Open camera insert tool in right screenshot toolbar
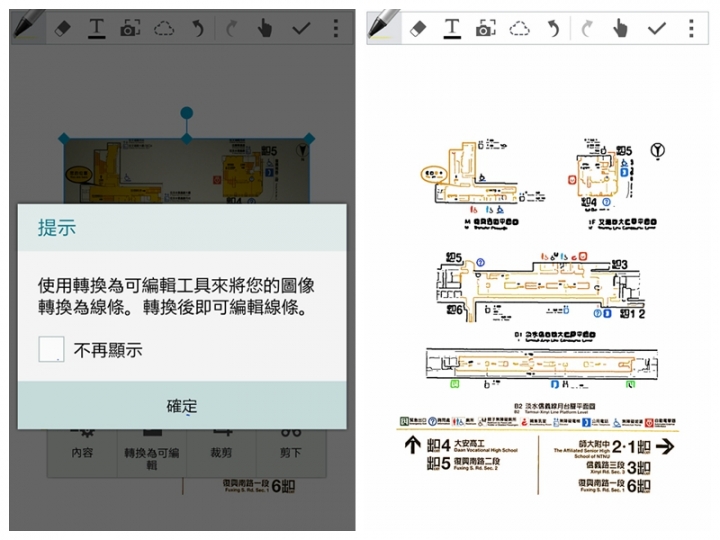 pyautogui.click(x=486, y=29)
